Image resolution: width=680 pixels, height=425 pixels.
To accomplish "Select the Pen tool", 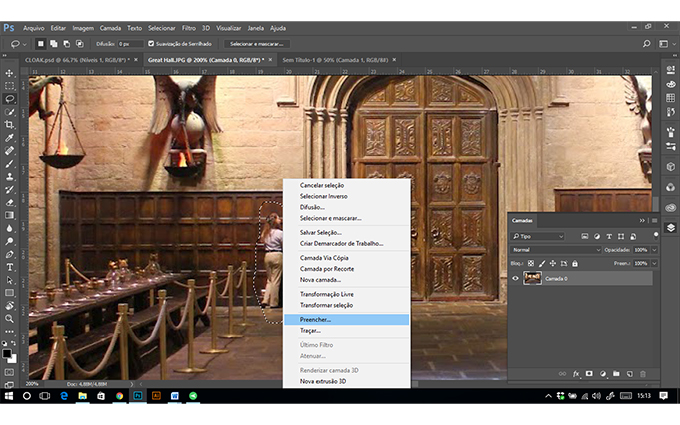I will click(9, 254).
